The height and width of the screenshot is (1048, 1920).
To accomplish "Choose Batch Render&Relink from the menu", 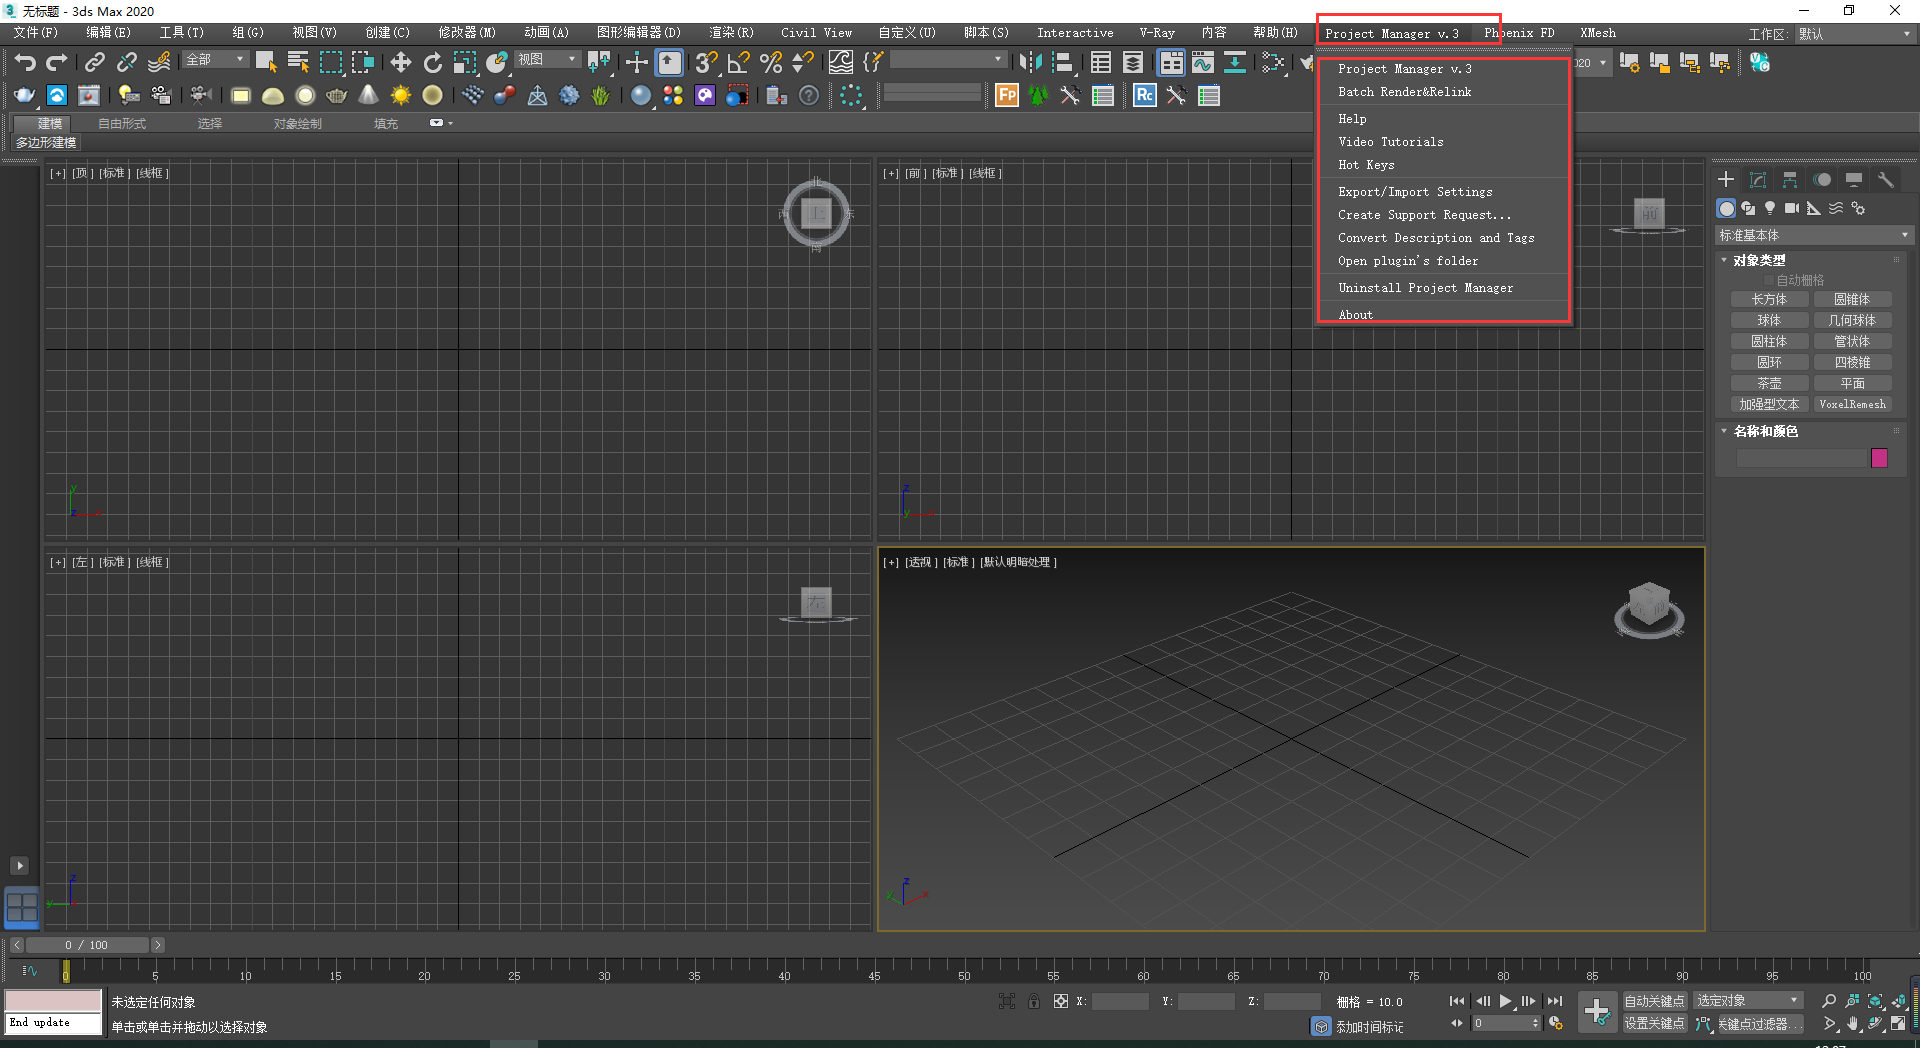I will [x=1404, y=91].
